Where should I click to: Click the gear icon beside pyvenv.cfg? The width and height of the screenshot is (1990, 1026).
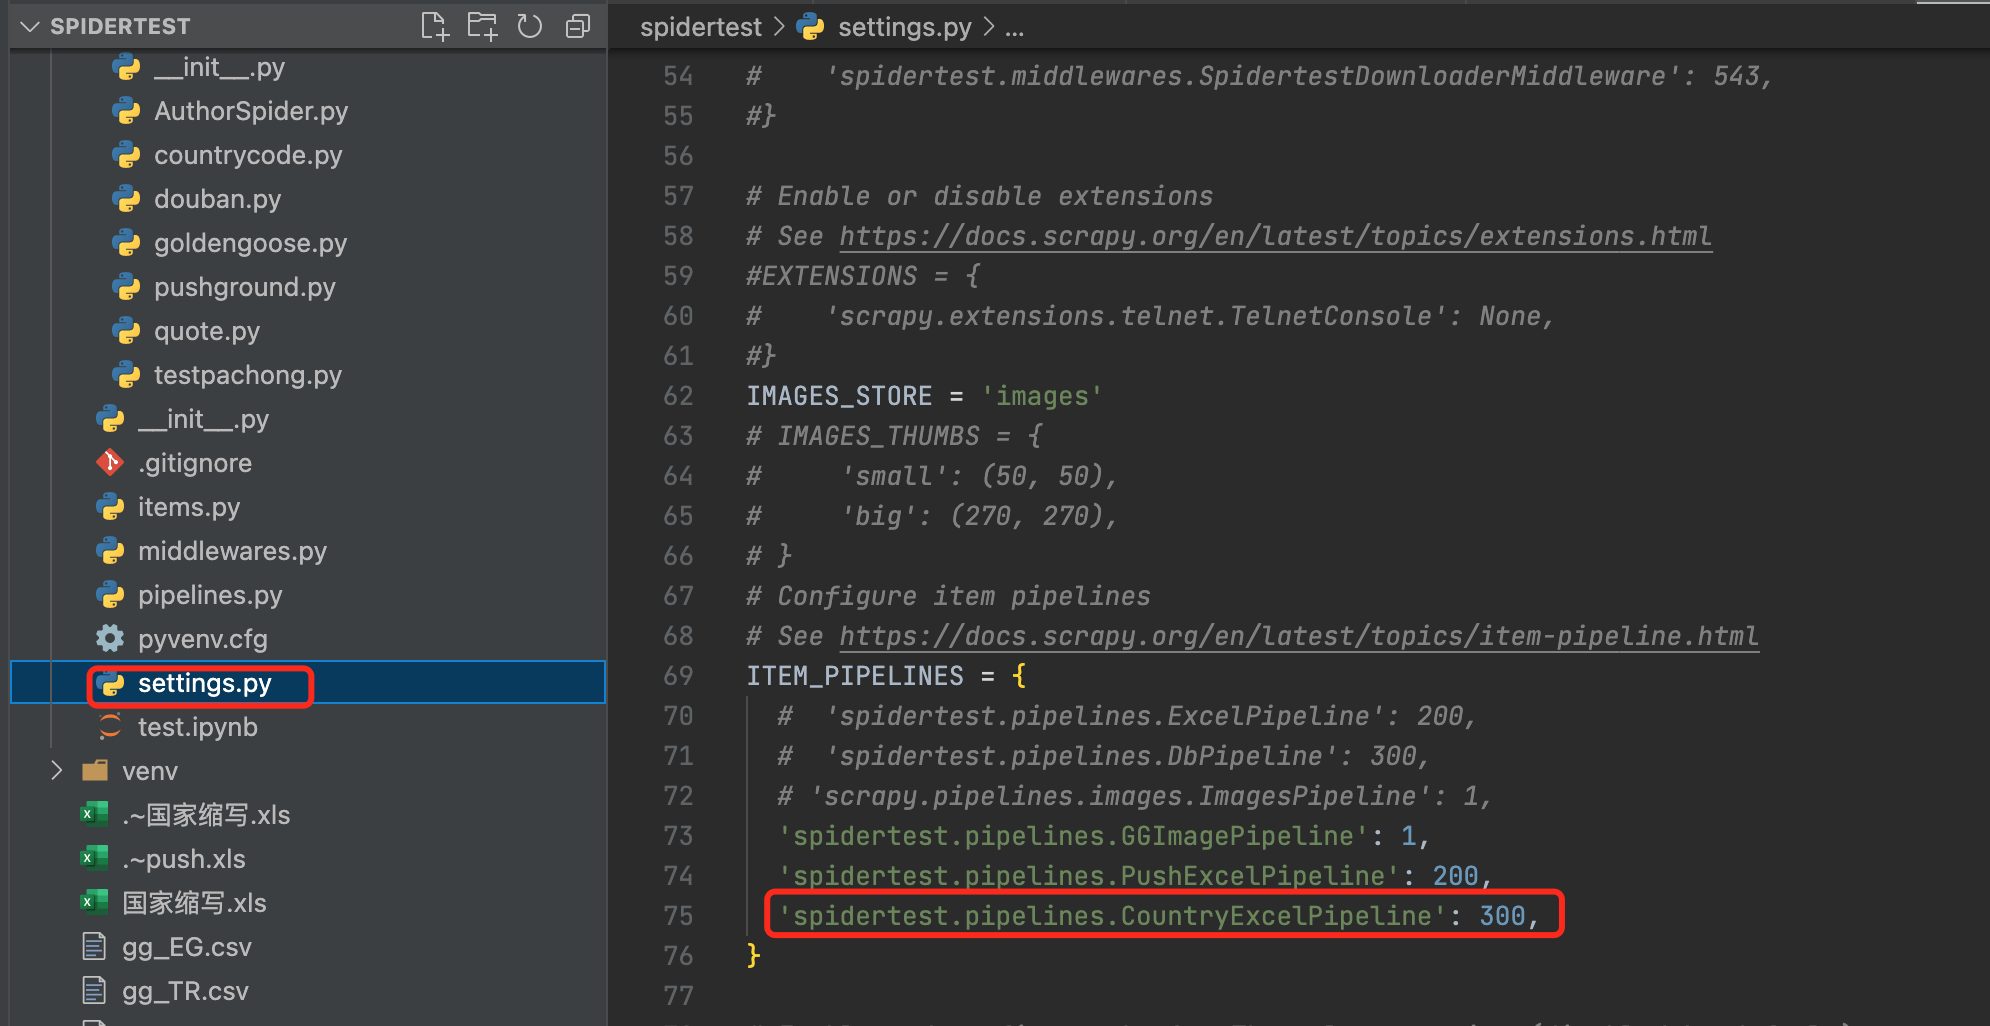(x=110, y=639)
